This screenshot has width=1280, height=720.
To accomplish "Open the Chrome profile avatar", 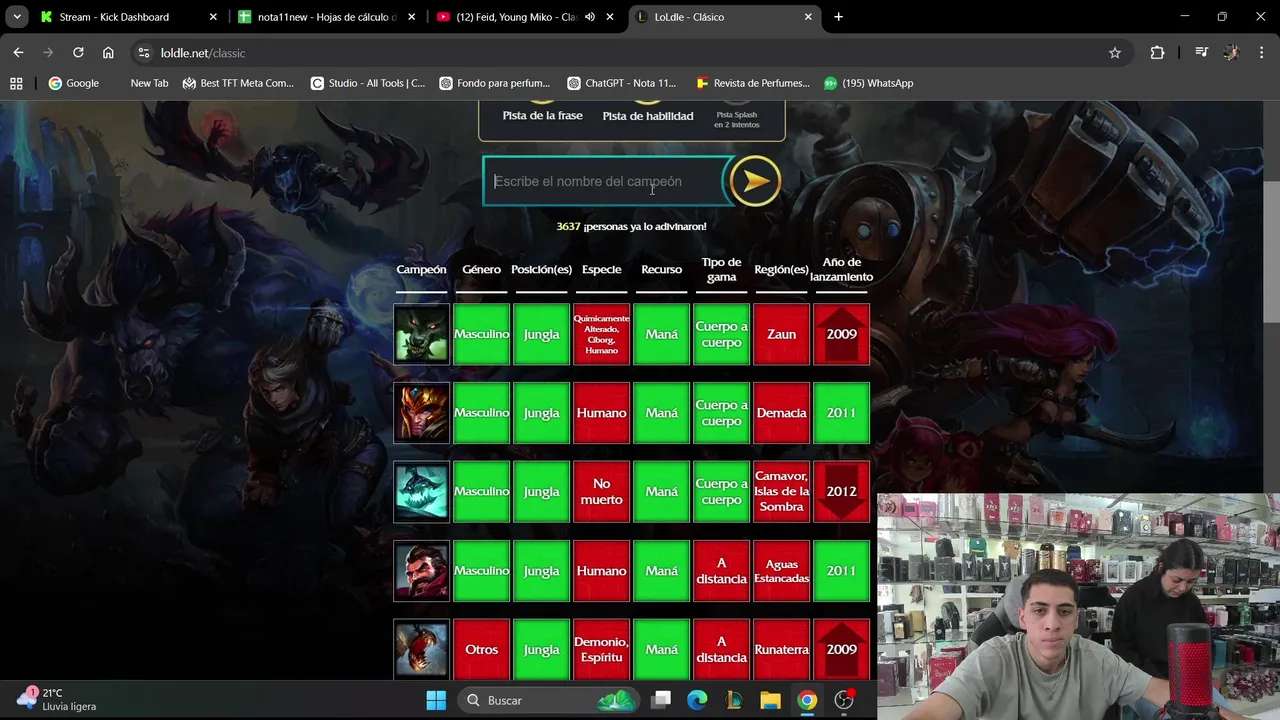I will (x=1231, y=53).
